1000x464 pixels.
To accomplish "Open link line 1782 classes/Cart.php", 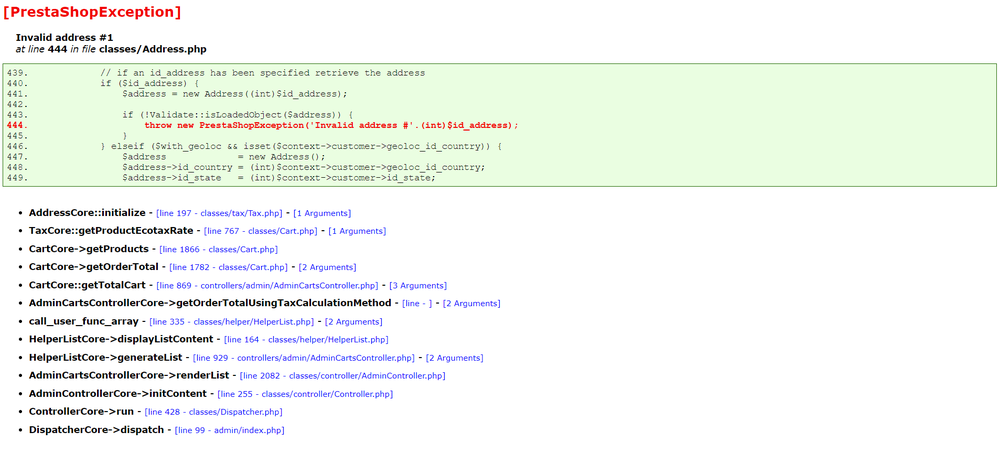I will coord(228,267).
